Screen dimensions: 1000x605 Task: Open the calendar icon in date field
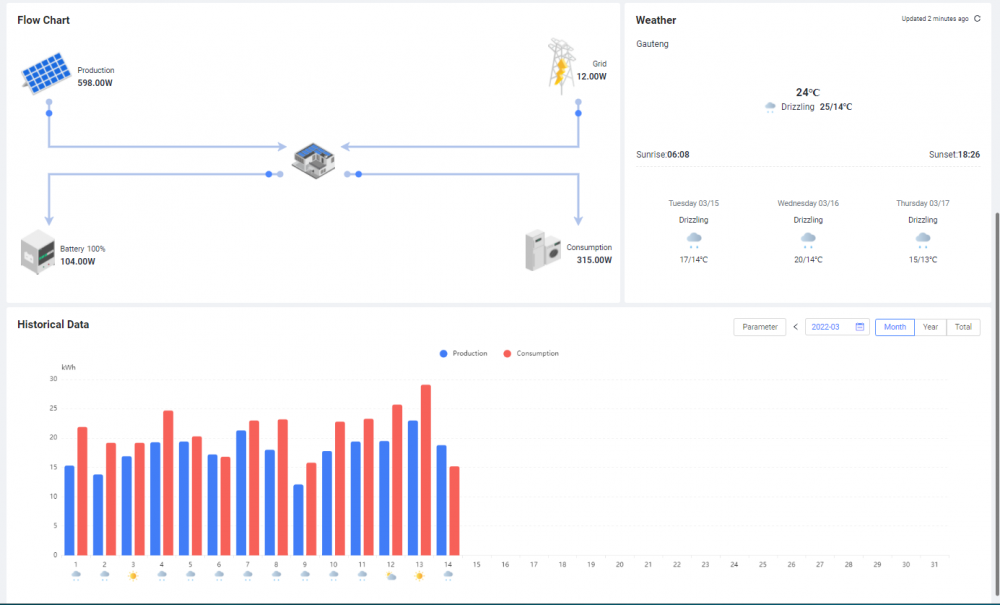tap(860, 327)
